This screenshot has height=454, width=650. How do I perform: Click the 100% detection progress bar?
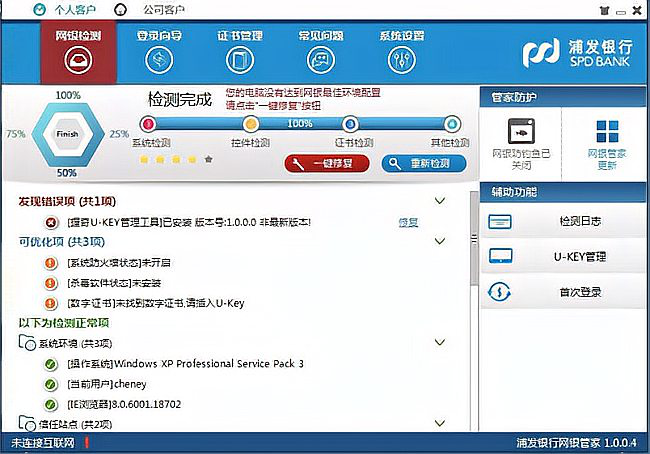coord(300,124)
